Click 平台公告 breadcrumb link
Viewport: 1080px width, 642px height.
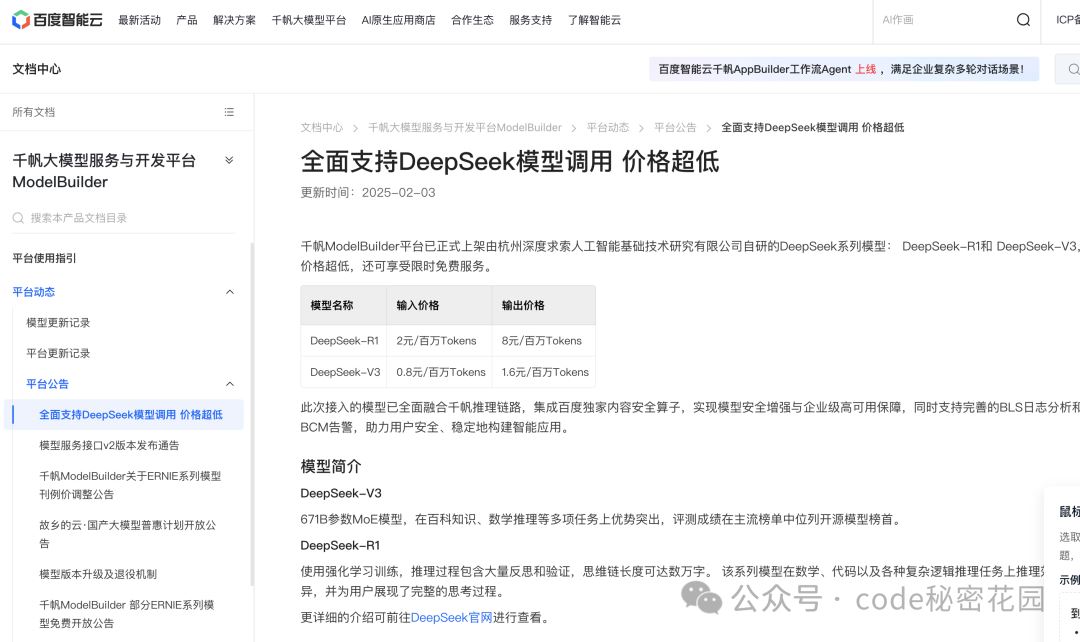675,127
